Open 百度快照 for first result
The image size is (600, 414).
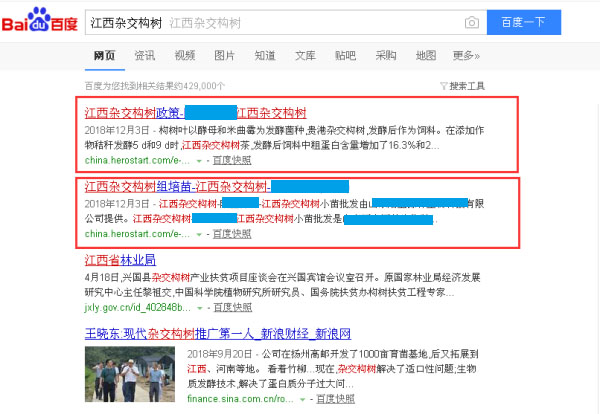[232, 160]
